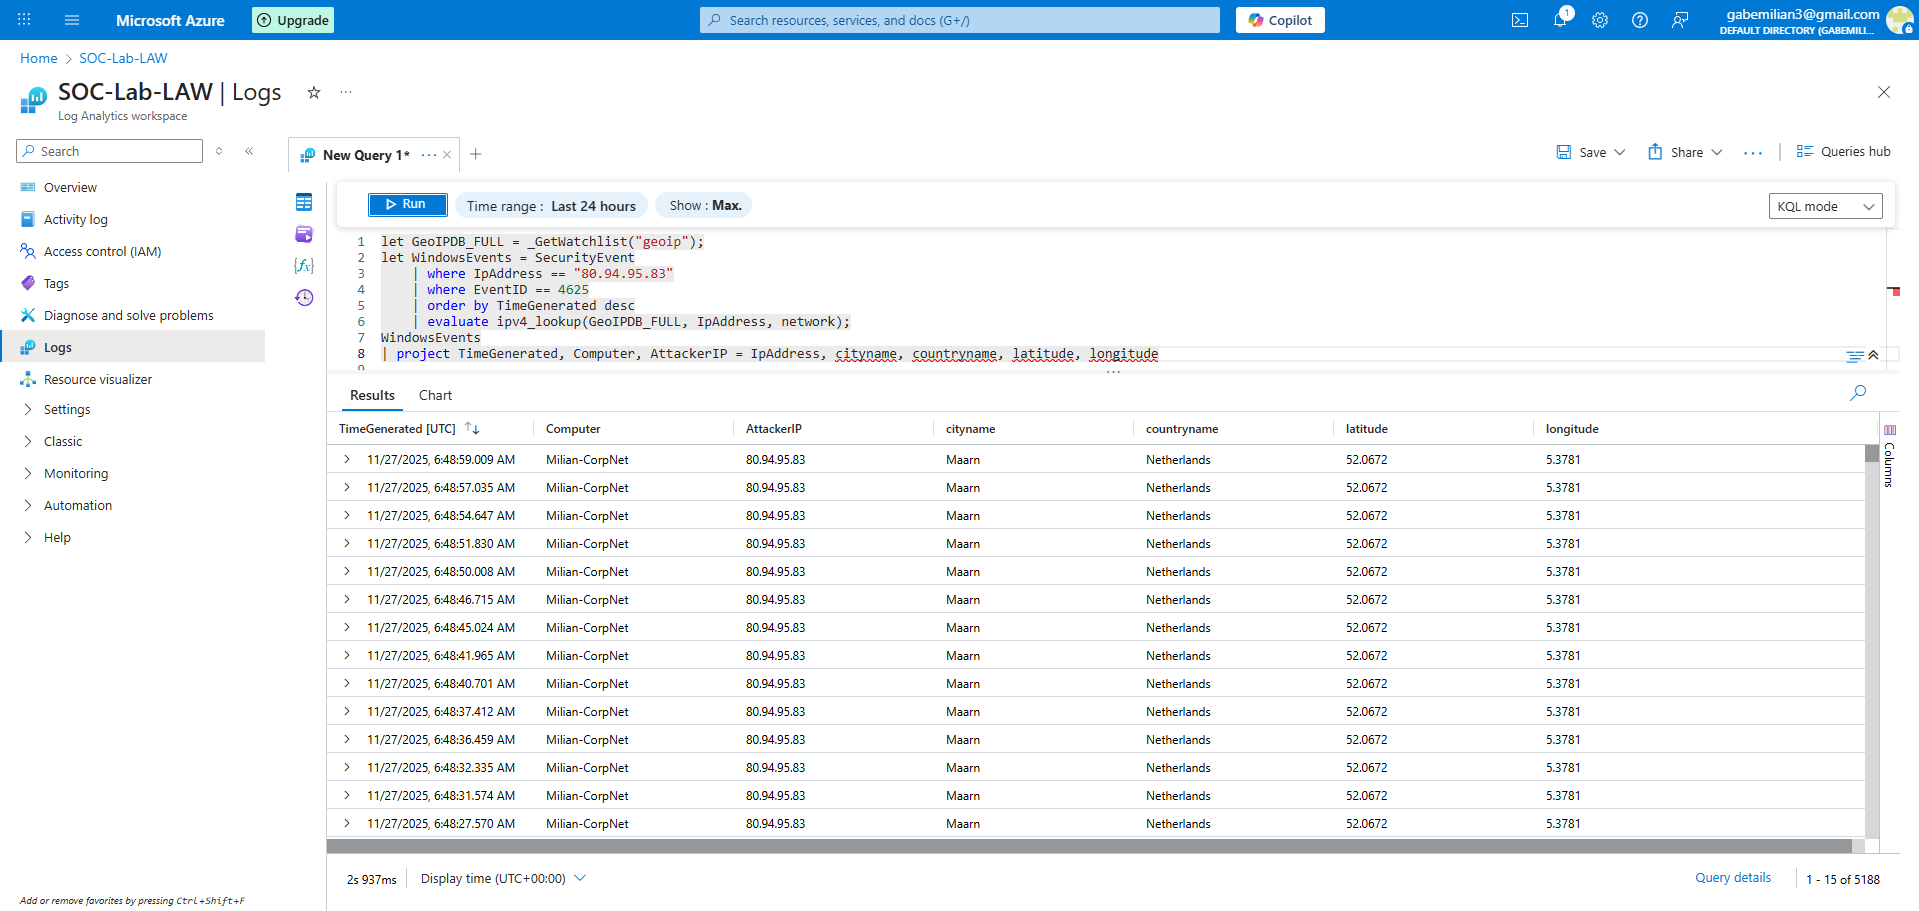Run the KQL query

[407, 205]
